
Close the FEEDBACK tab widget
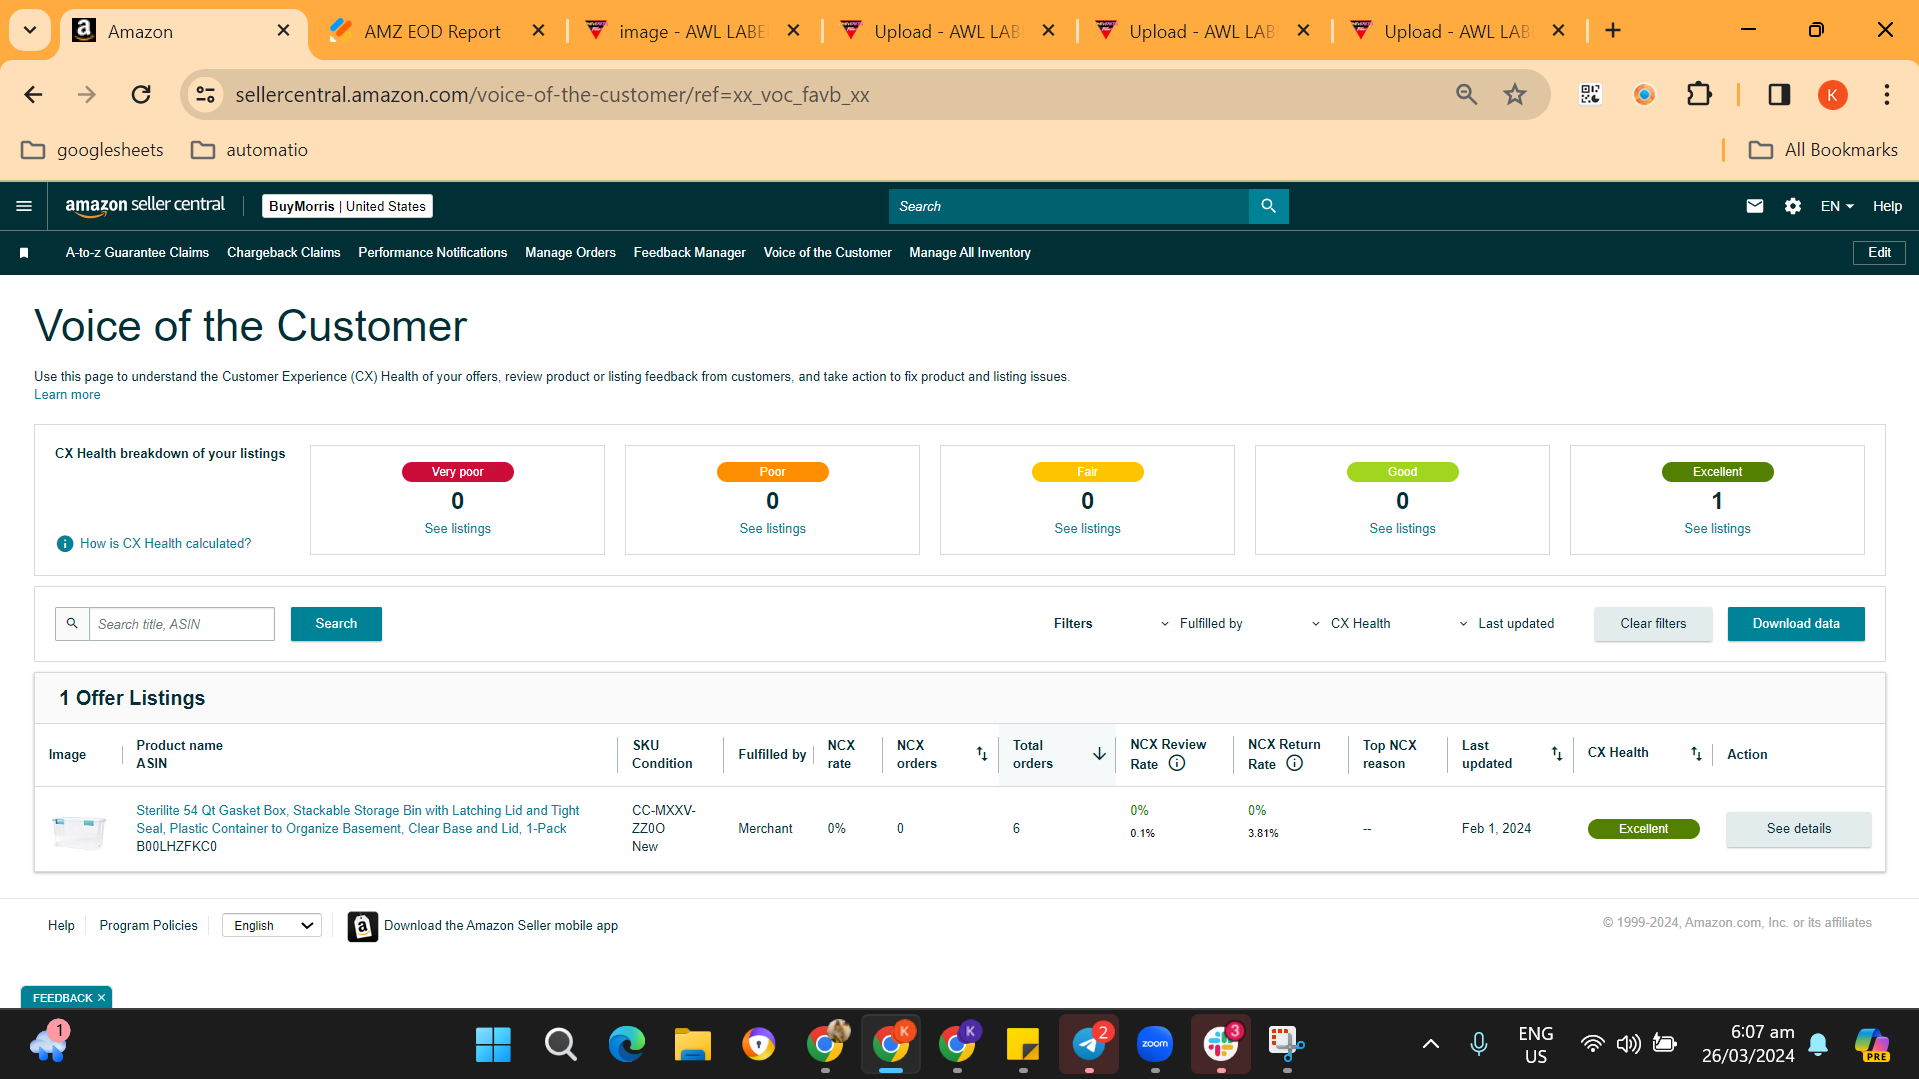pyautogui.click(x=101, y=998)
